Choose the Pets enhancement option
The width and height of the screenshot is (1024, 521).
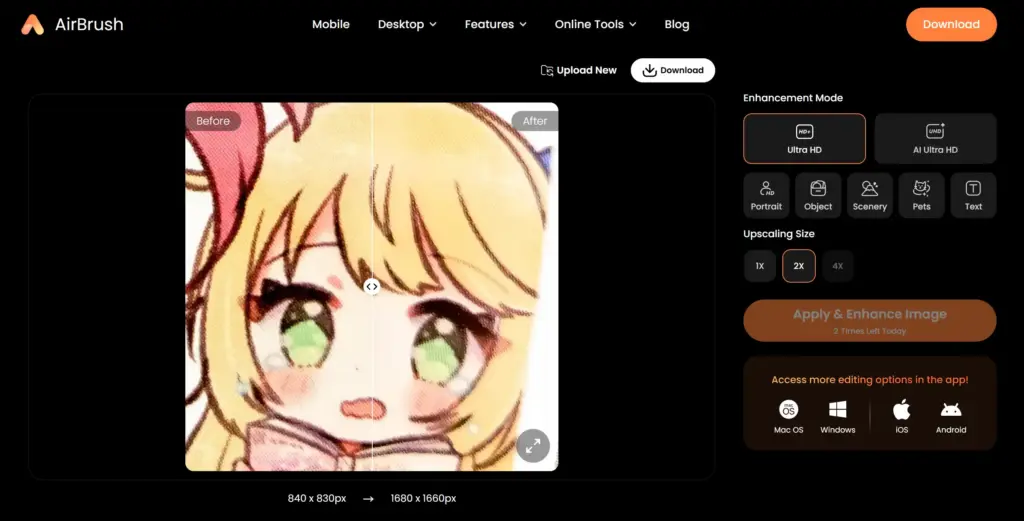tap(921, 195)
